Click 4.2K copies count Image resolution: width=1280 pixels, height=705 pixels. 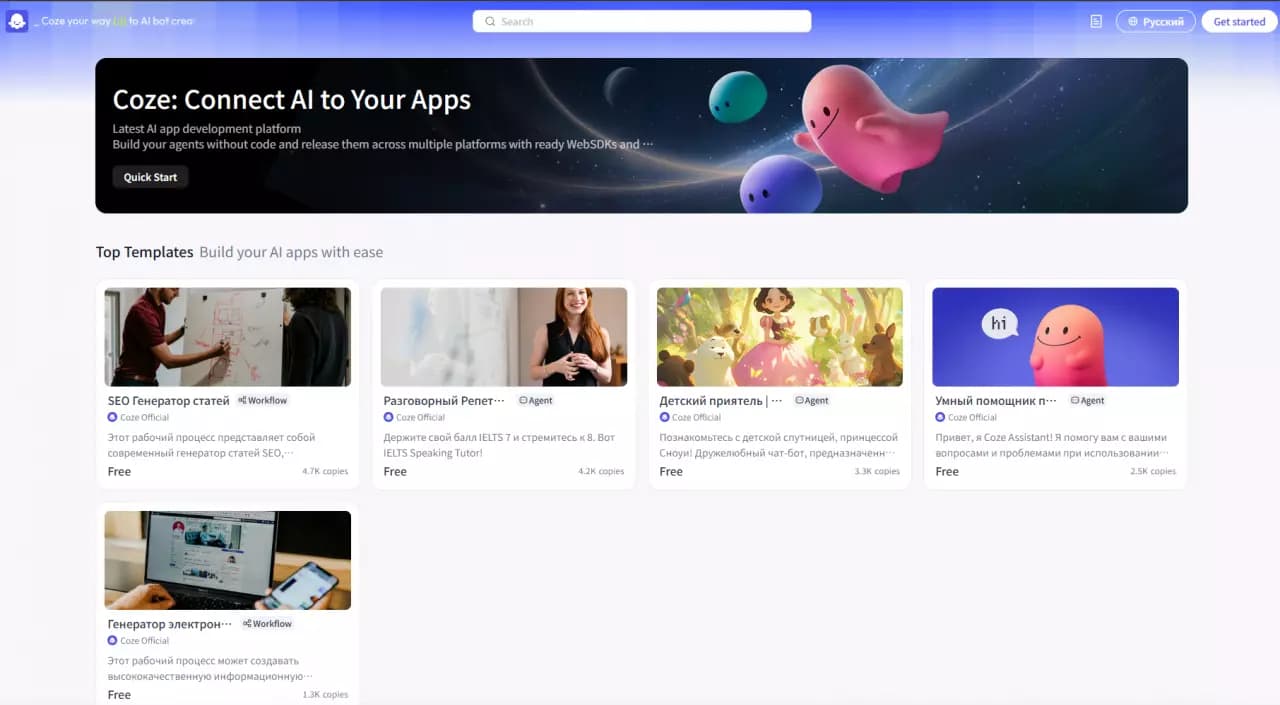pyautogui.click(x=601, y=471)
